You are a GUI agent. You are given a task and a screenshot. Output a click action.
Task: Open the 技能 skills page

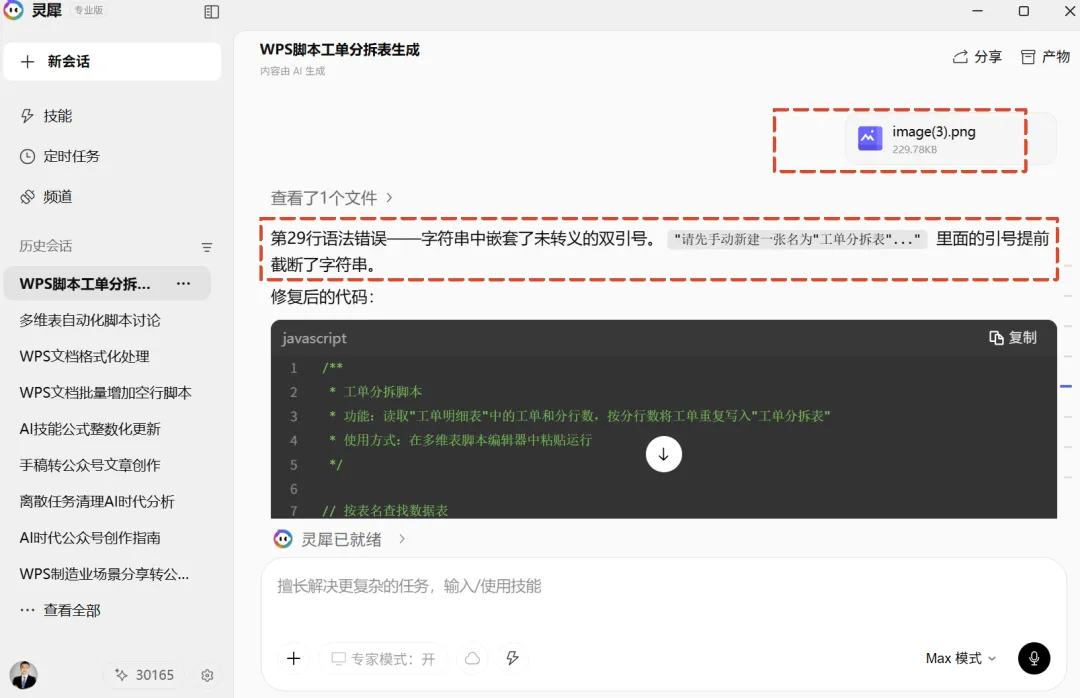[x=46, y=116]
